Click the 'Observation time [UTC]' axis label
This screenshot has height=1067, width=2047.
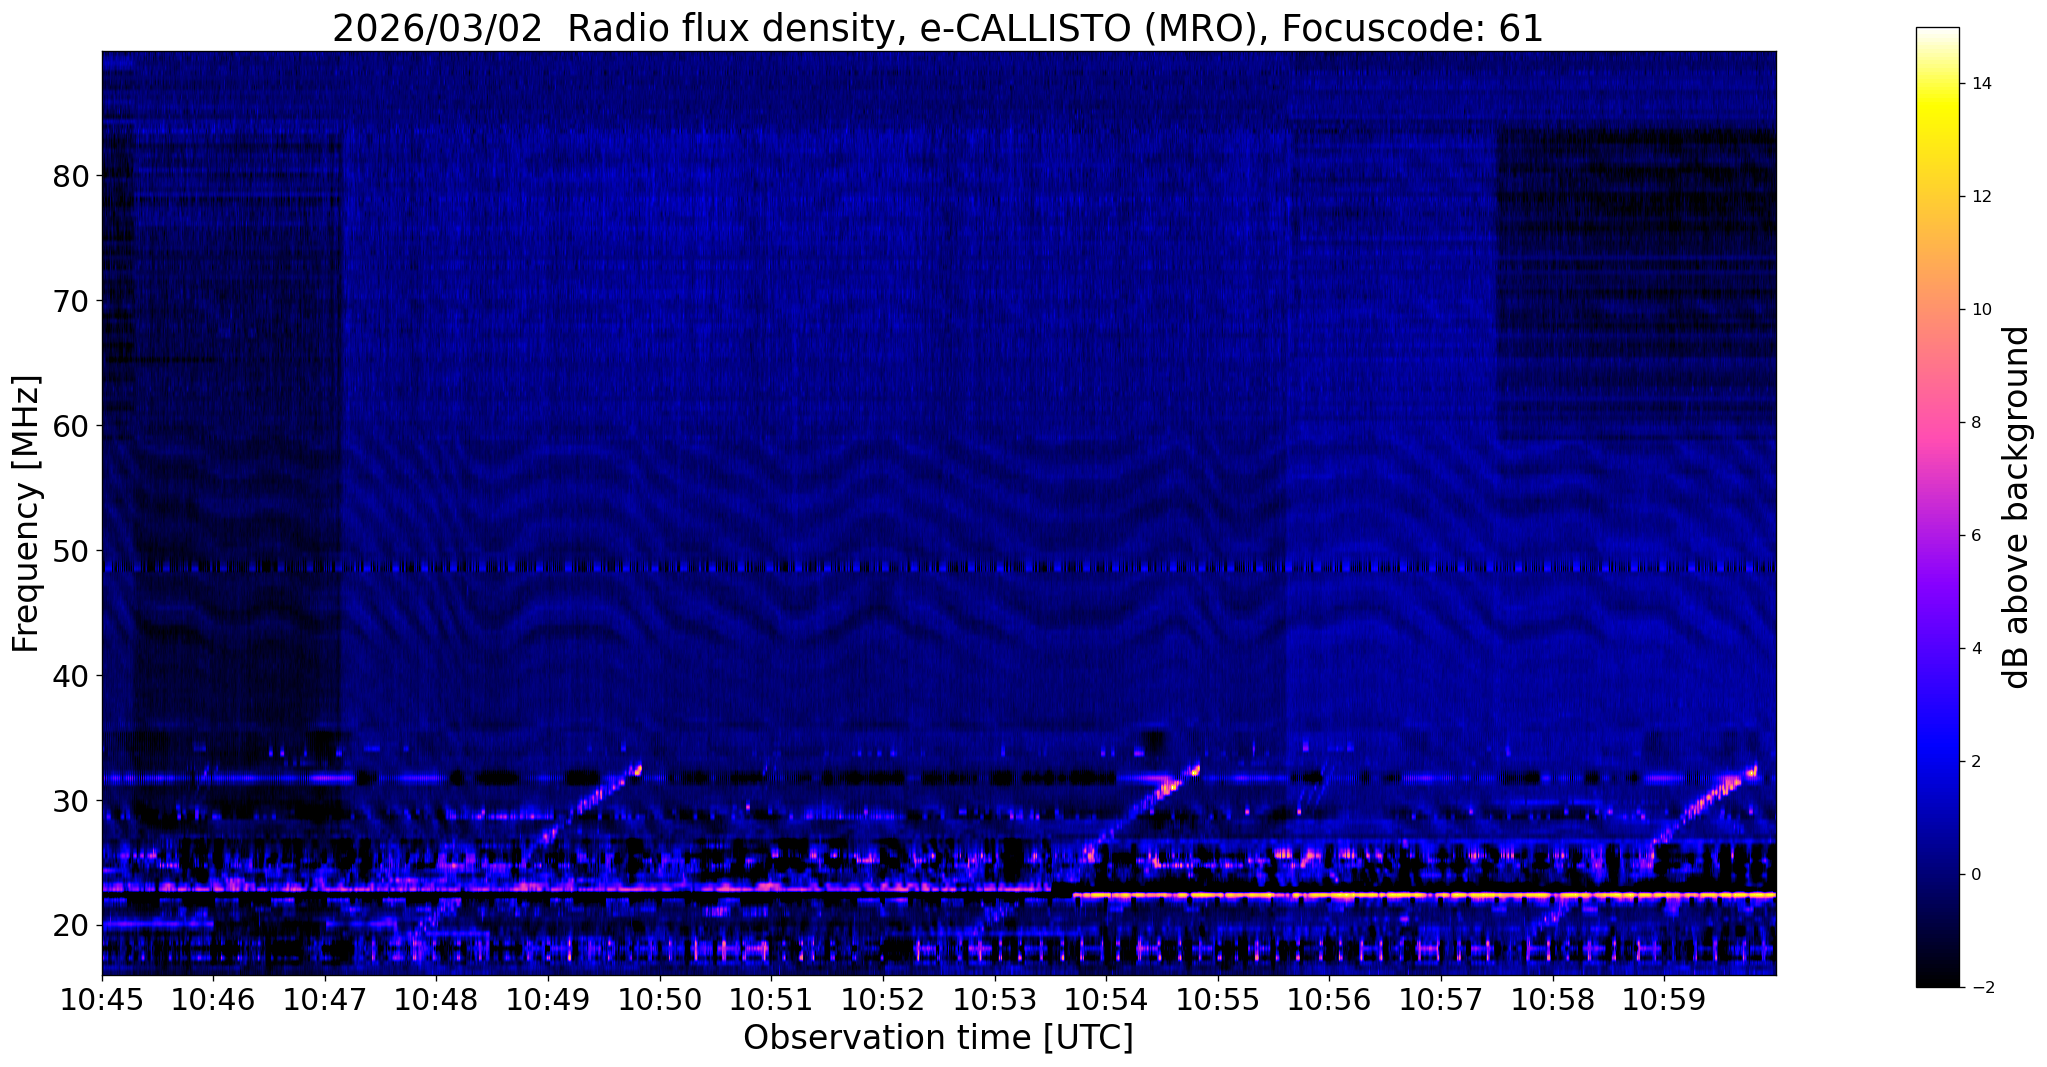coord(938,1038)
